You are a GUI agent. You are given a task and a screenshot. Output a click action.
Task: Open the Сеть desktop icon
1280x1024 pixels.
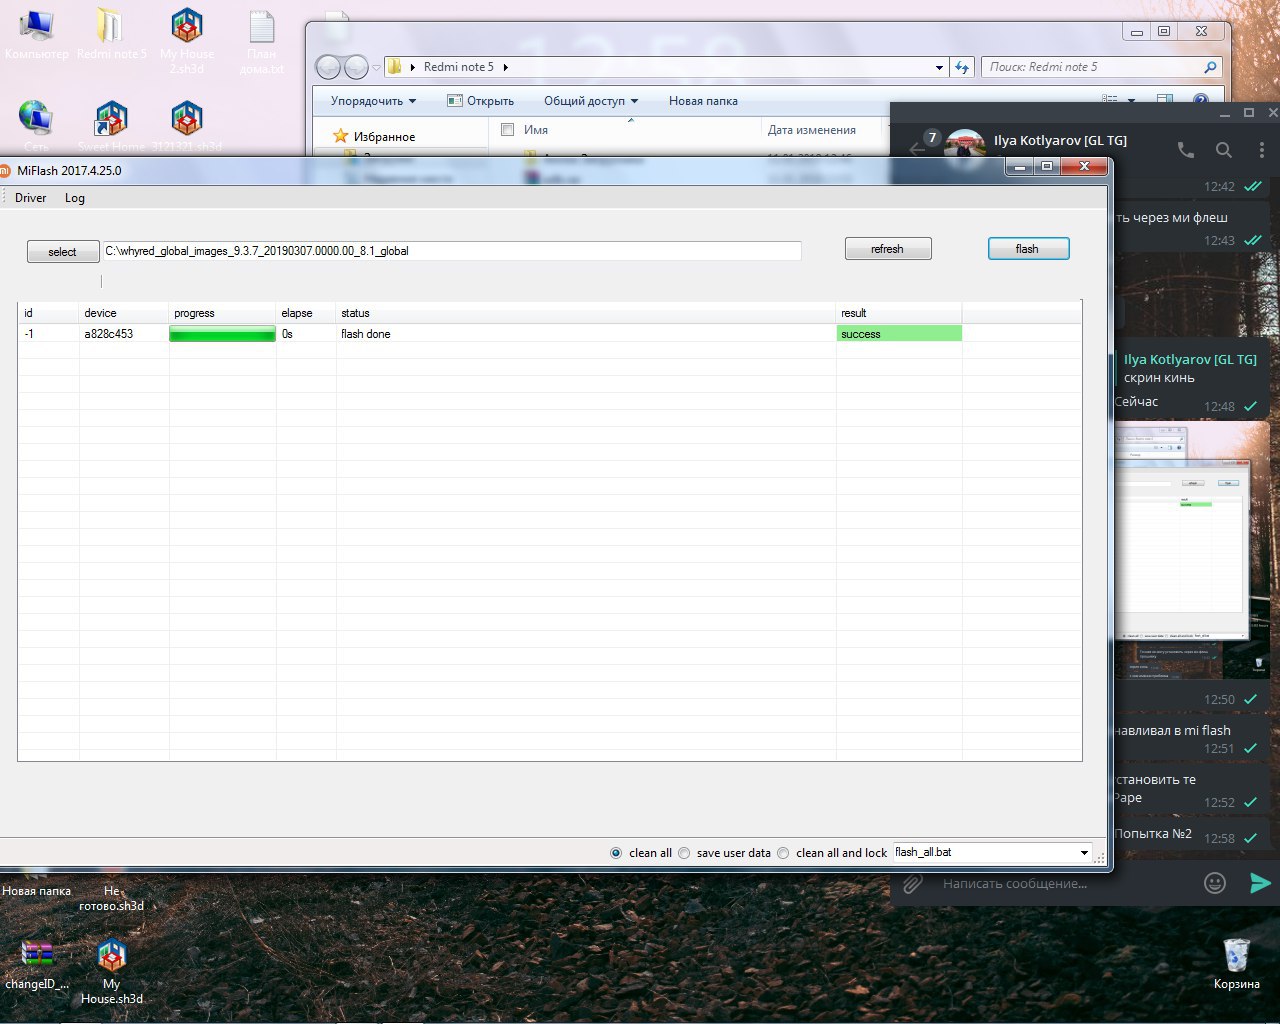tap(36, 125)
